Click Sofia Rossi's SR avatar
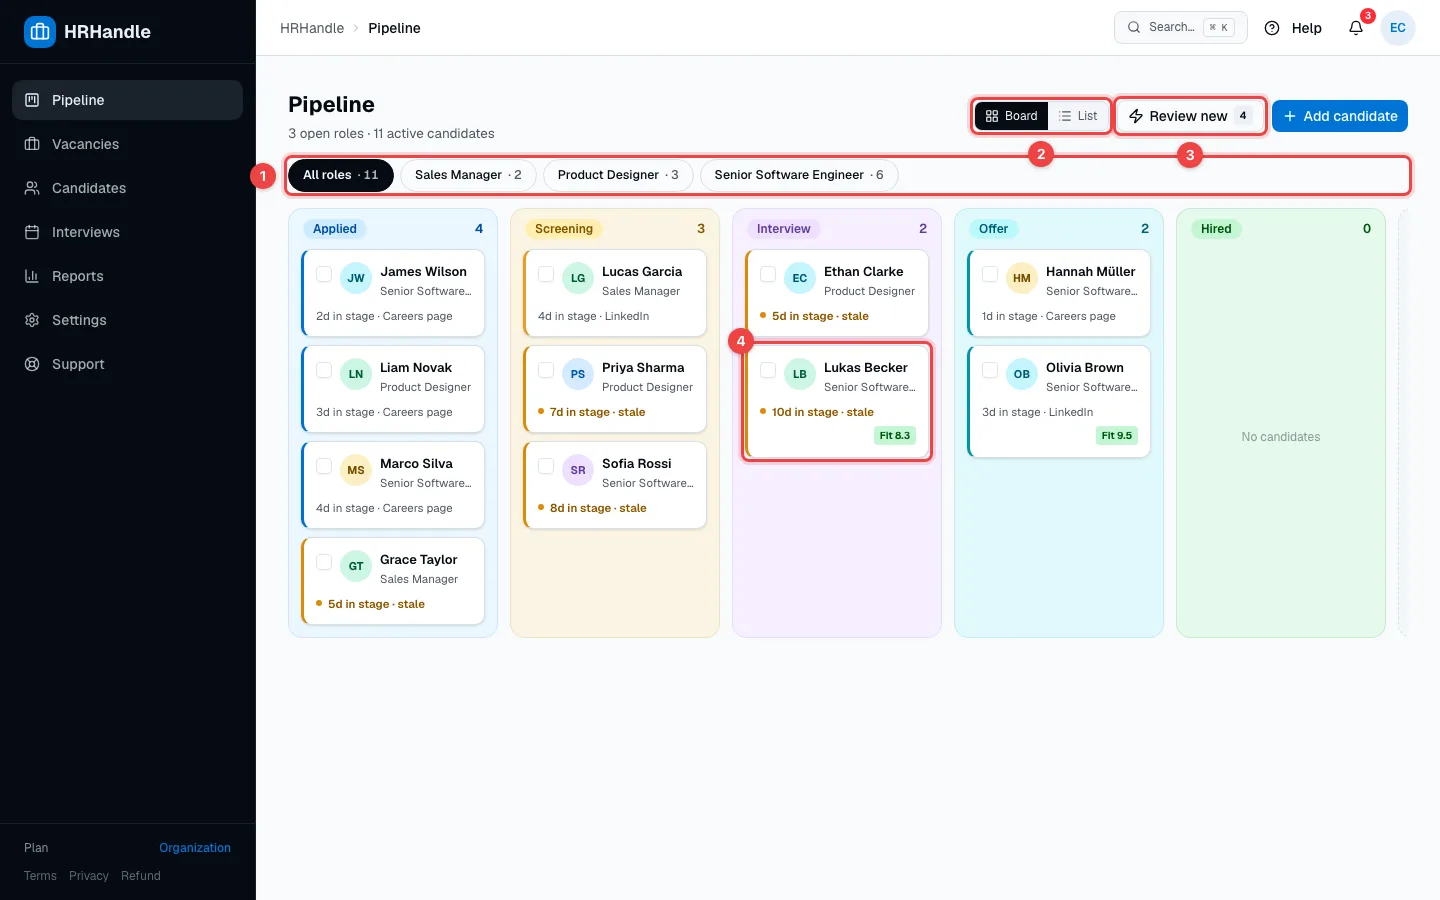1440x900 pixels. [578, 470]
